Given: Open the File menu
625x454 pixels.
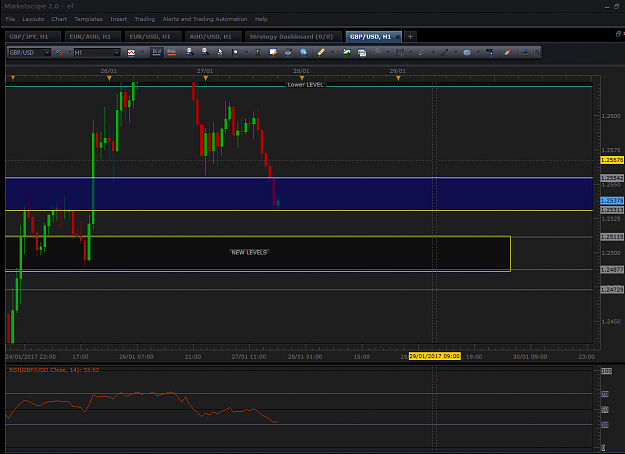Looking at the screenshot, I should [10, 19].
